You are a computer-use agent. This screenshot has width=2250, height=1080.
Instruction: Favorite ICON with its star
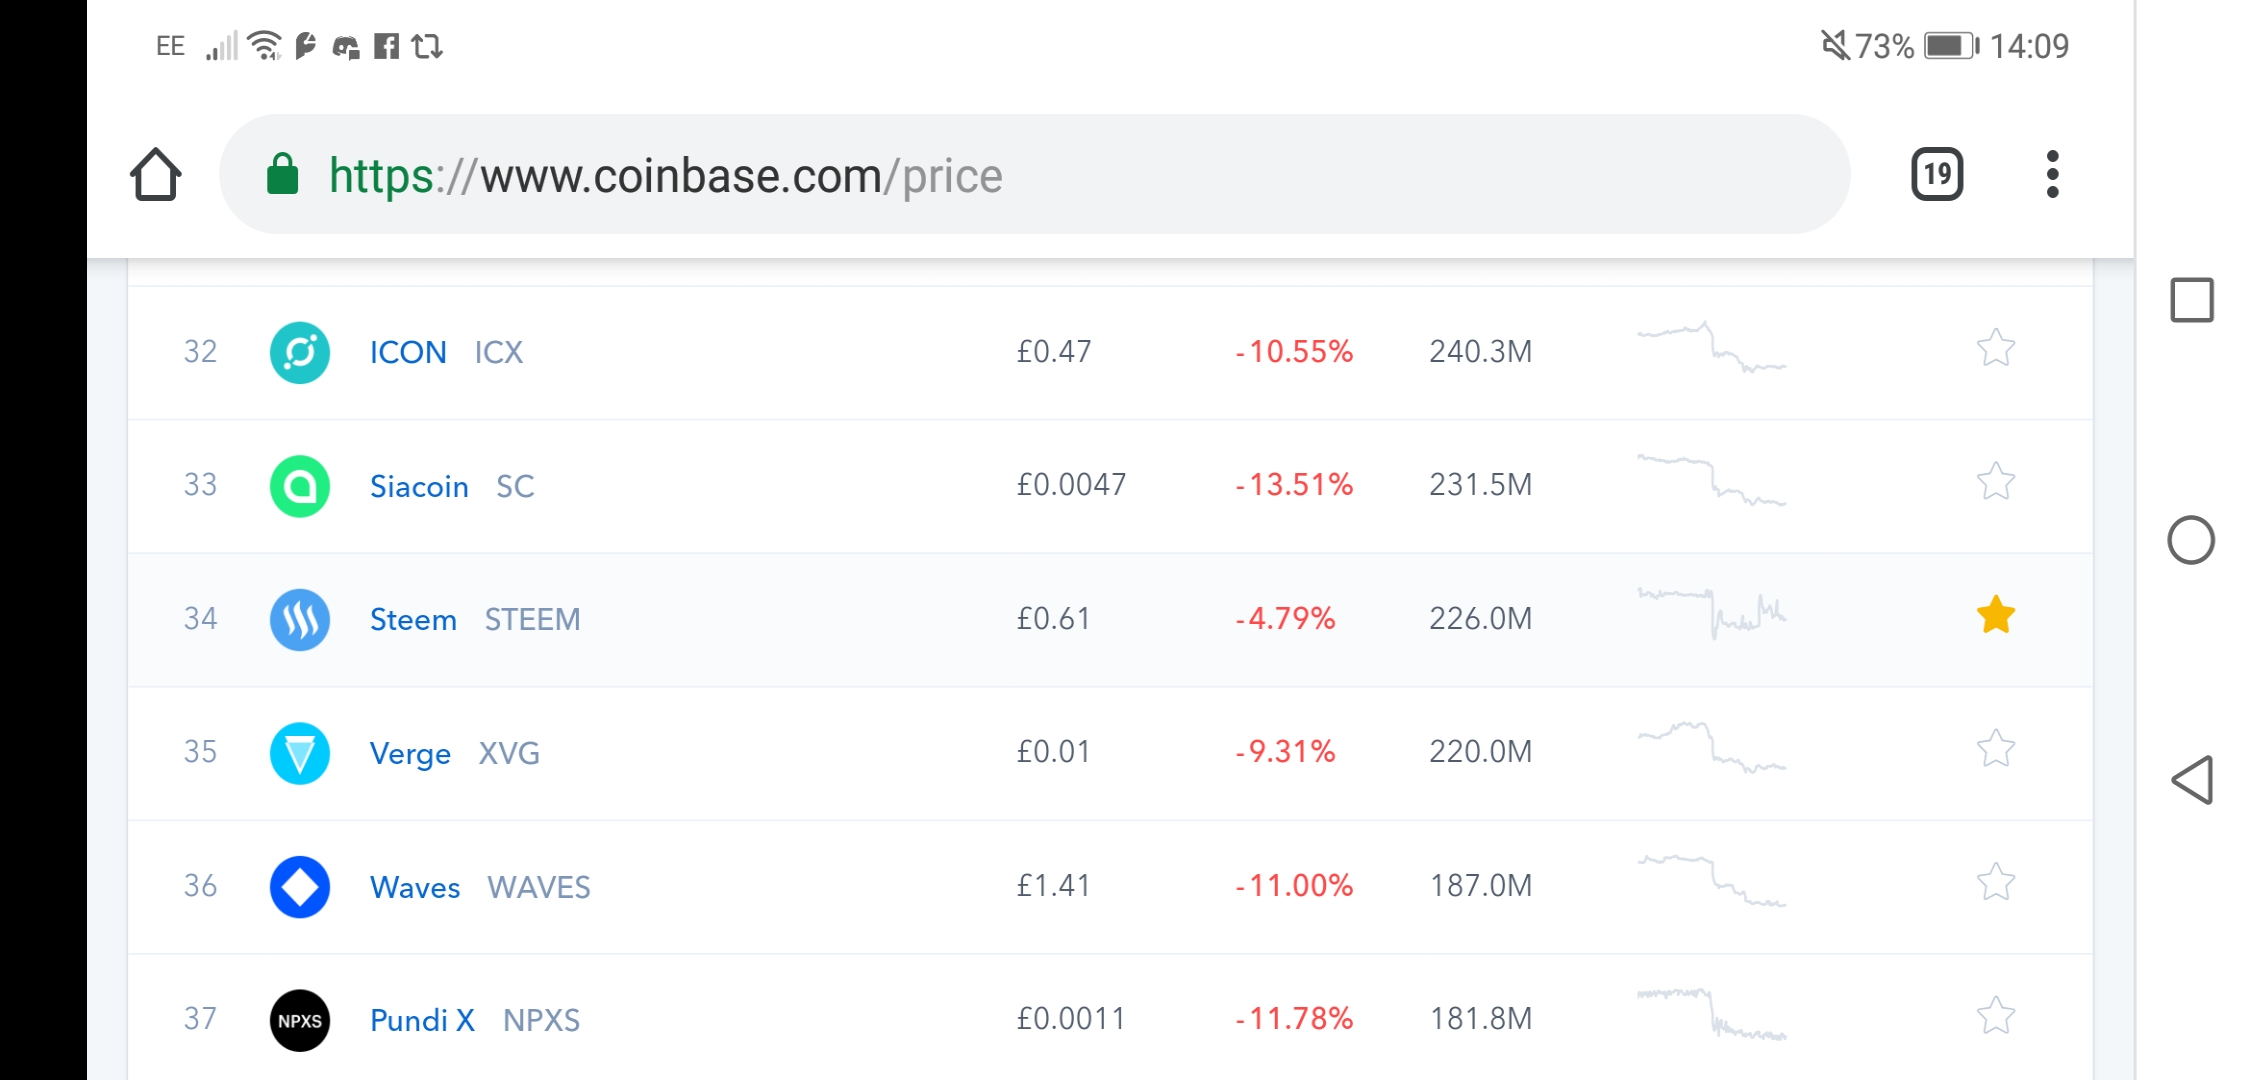pyautogui.click(x=1995, y=348)
